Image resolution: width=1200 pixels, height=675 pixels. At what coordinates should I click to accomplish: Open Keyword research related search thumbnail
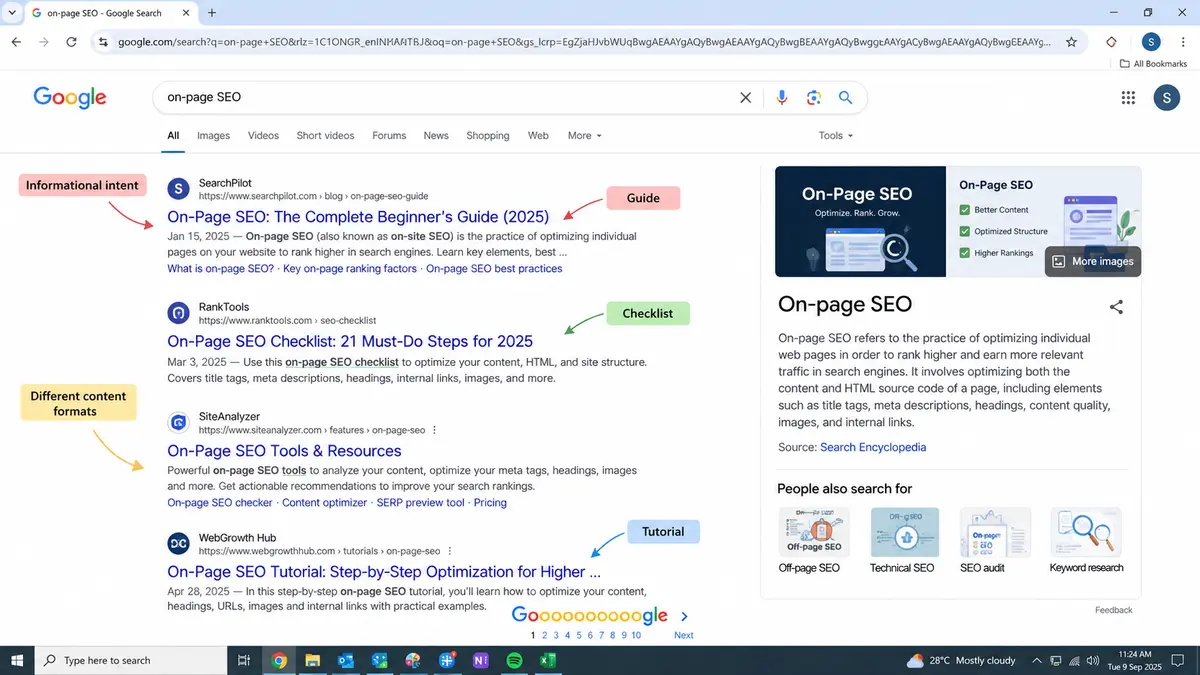pyautogui.click(x=1086, y=532)
